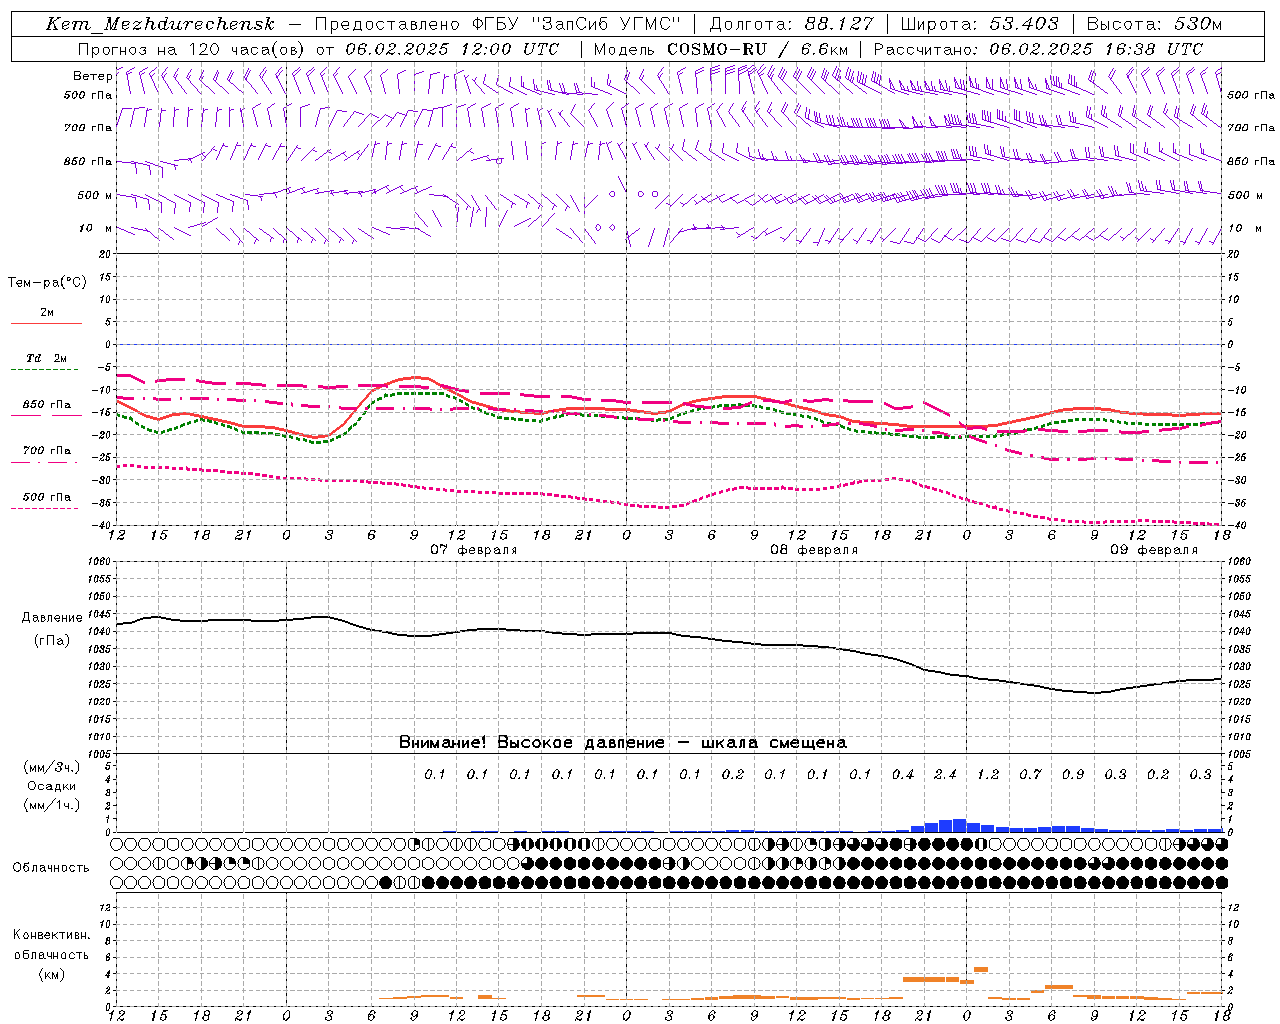The width and height of the screenshot is (1280, 1024).
Task: Click the Kem_Mezhdurechensk station title
Action: pyautogui.click(x=160, y=24)
